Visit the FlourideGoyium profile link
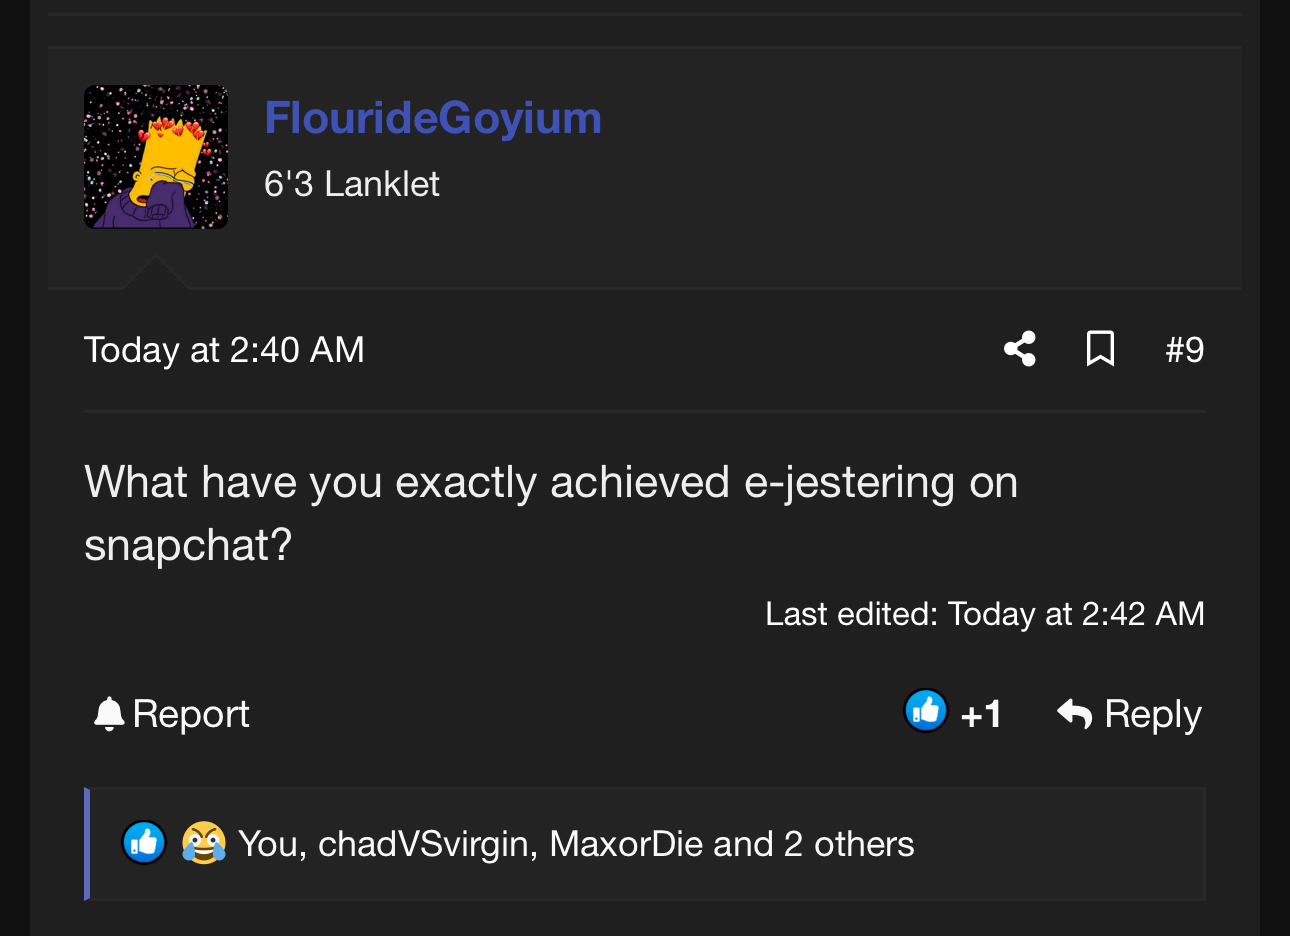The image size is (1290, 936). 432,118
